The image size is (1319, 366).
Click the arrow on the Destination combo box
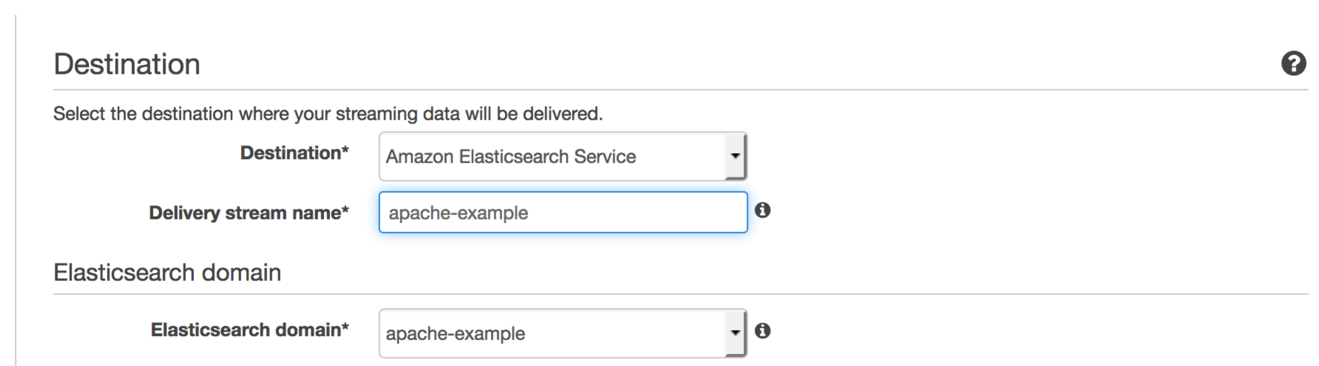coord(736,156)
